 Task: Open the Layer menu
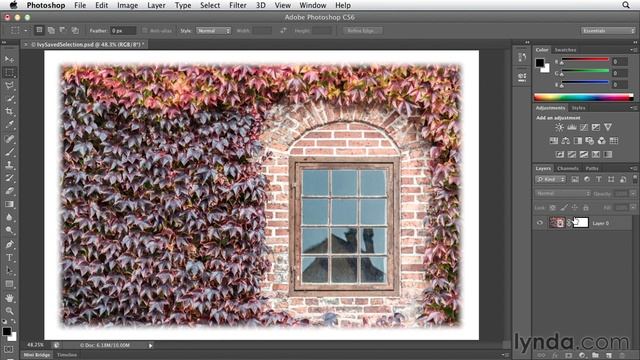click(156, 5)
